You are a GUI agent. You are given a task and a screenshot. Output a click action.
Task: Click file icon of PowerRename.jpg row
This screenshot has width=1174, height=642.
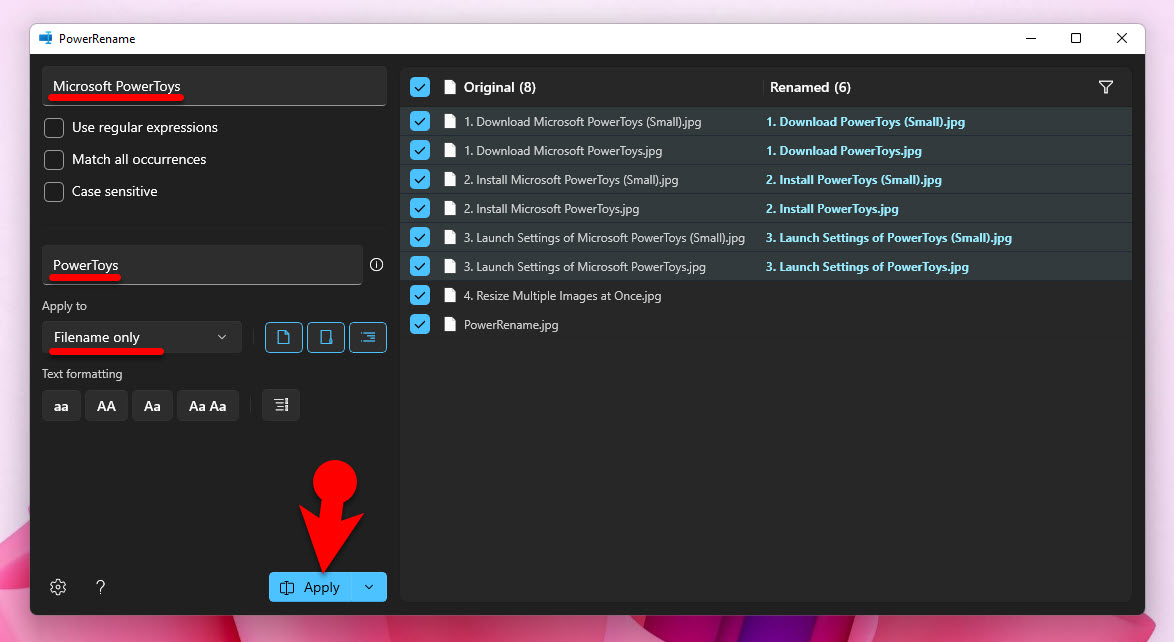tap(450, 324)
